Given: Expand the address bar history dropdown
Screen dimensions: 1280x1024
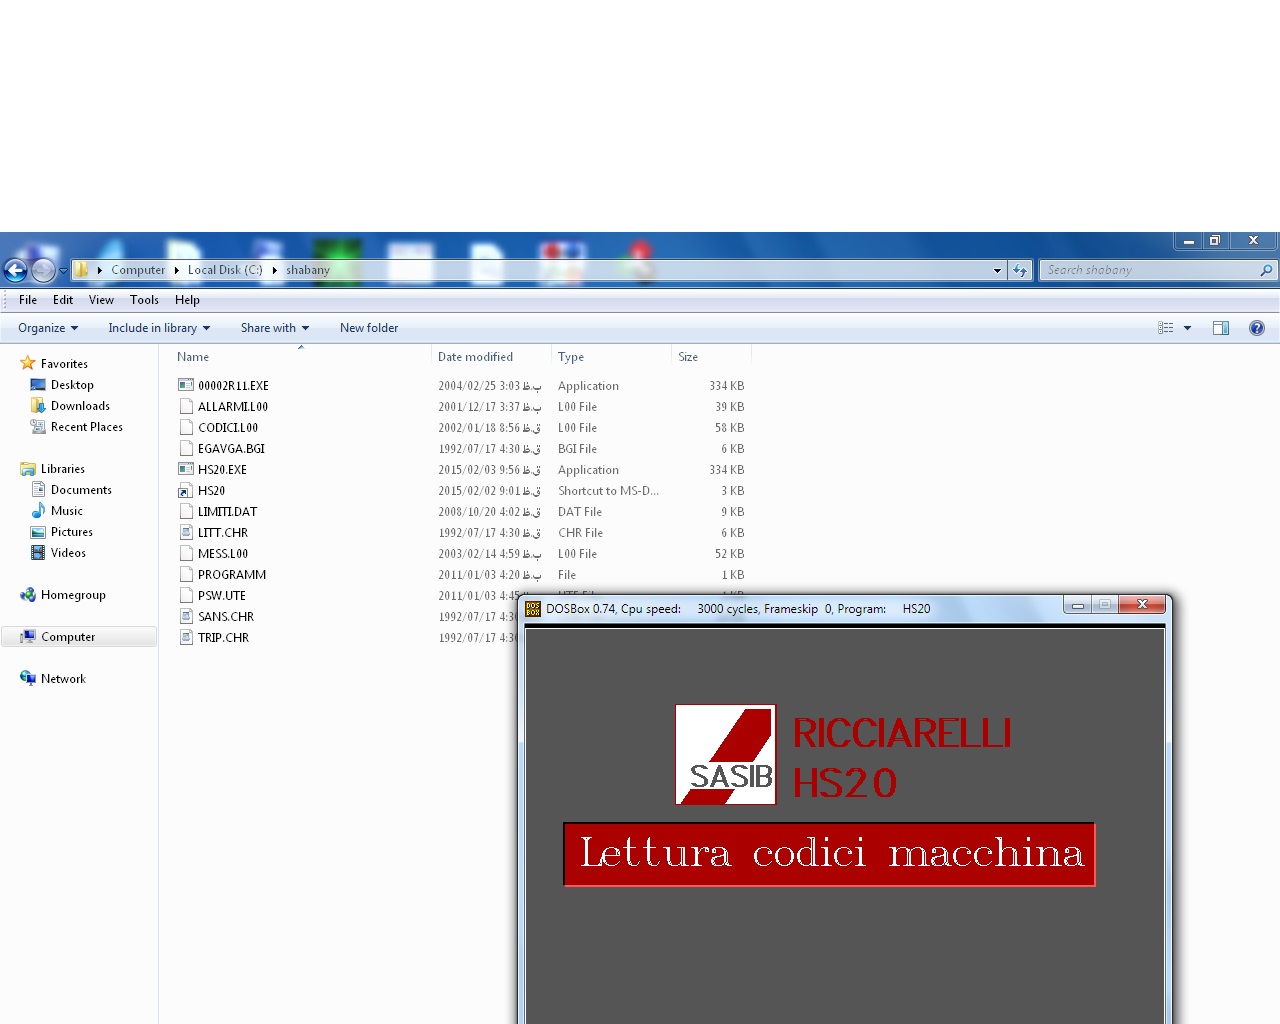Looking at the screenshot, I should click(997, 270).
